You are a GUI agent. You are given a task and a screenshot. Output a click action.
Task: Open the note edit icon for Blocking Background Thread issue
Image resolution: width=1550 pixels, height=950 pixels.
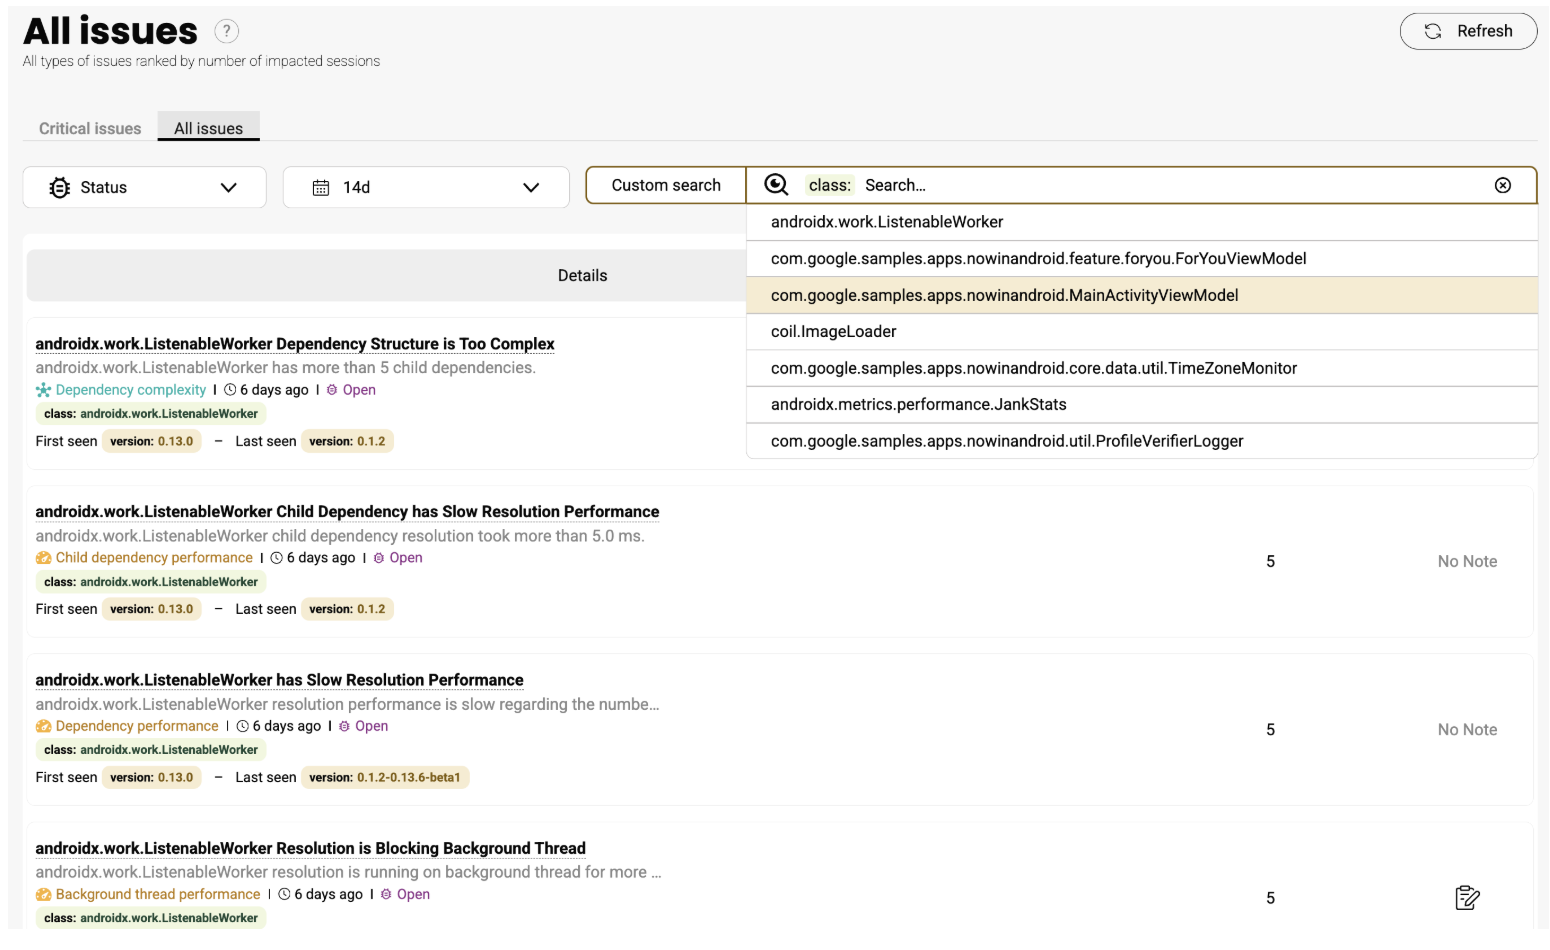pos(1467,898)
